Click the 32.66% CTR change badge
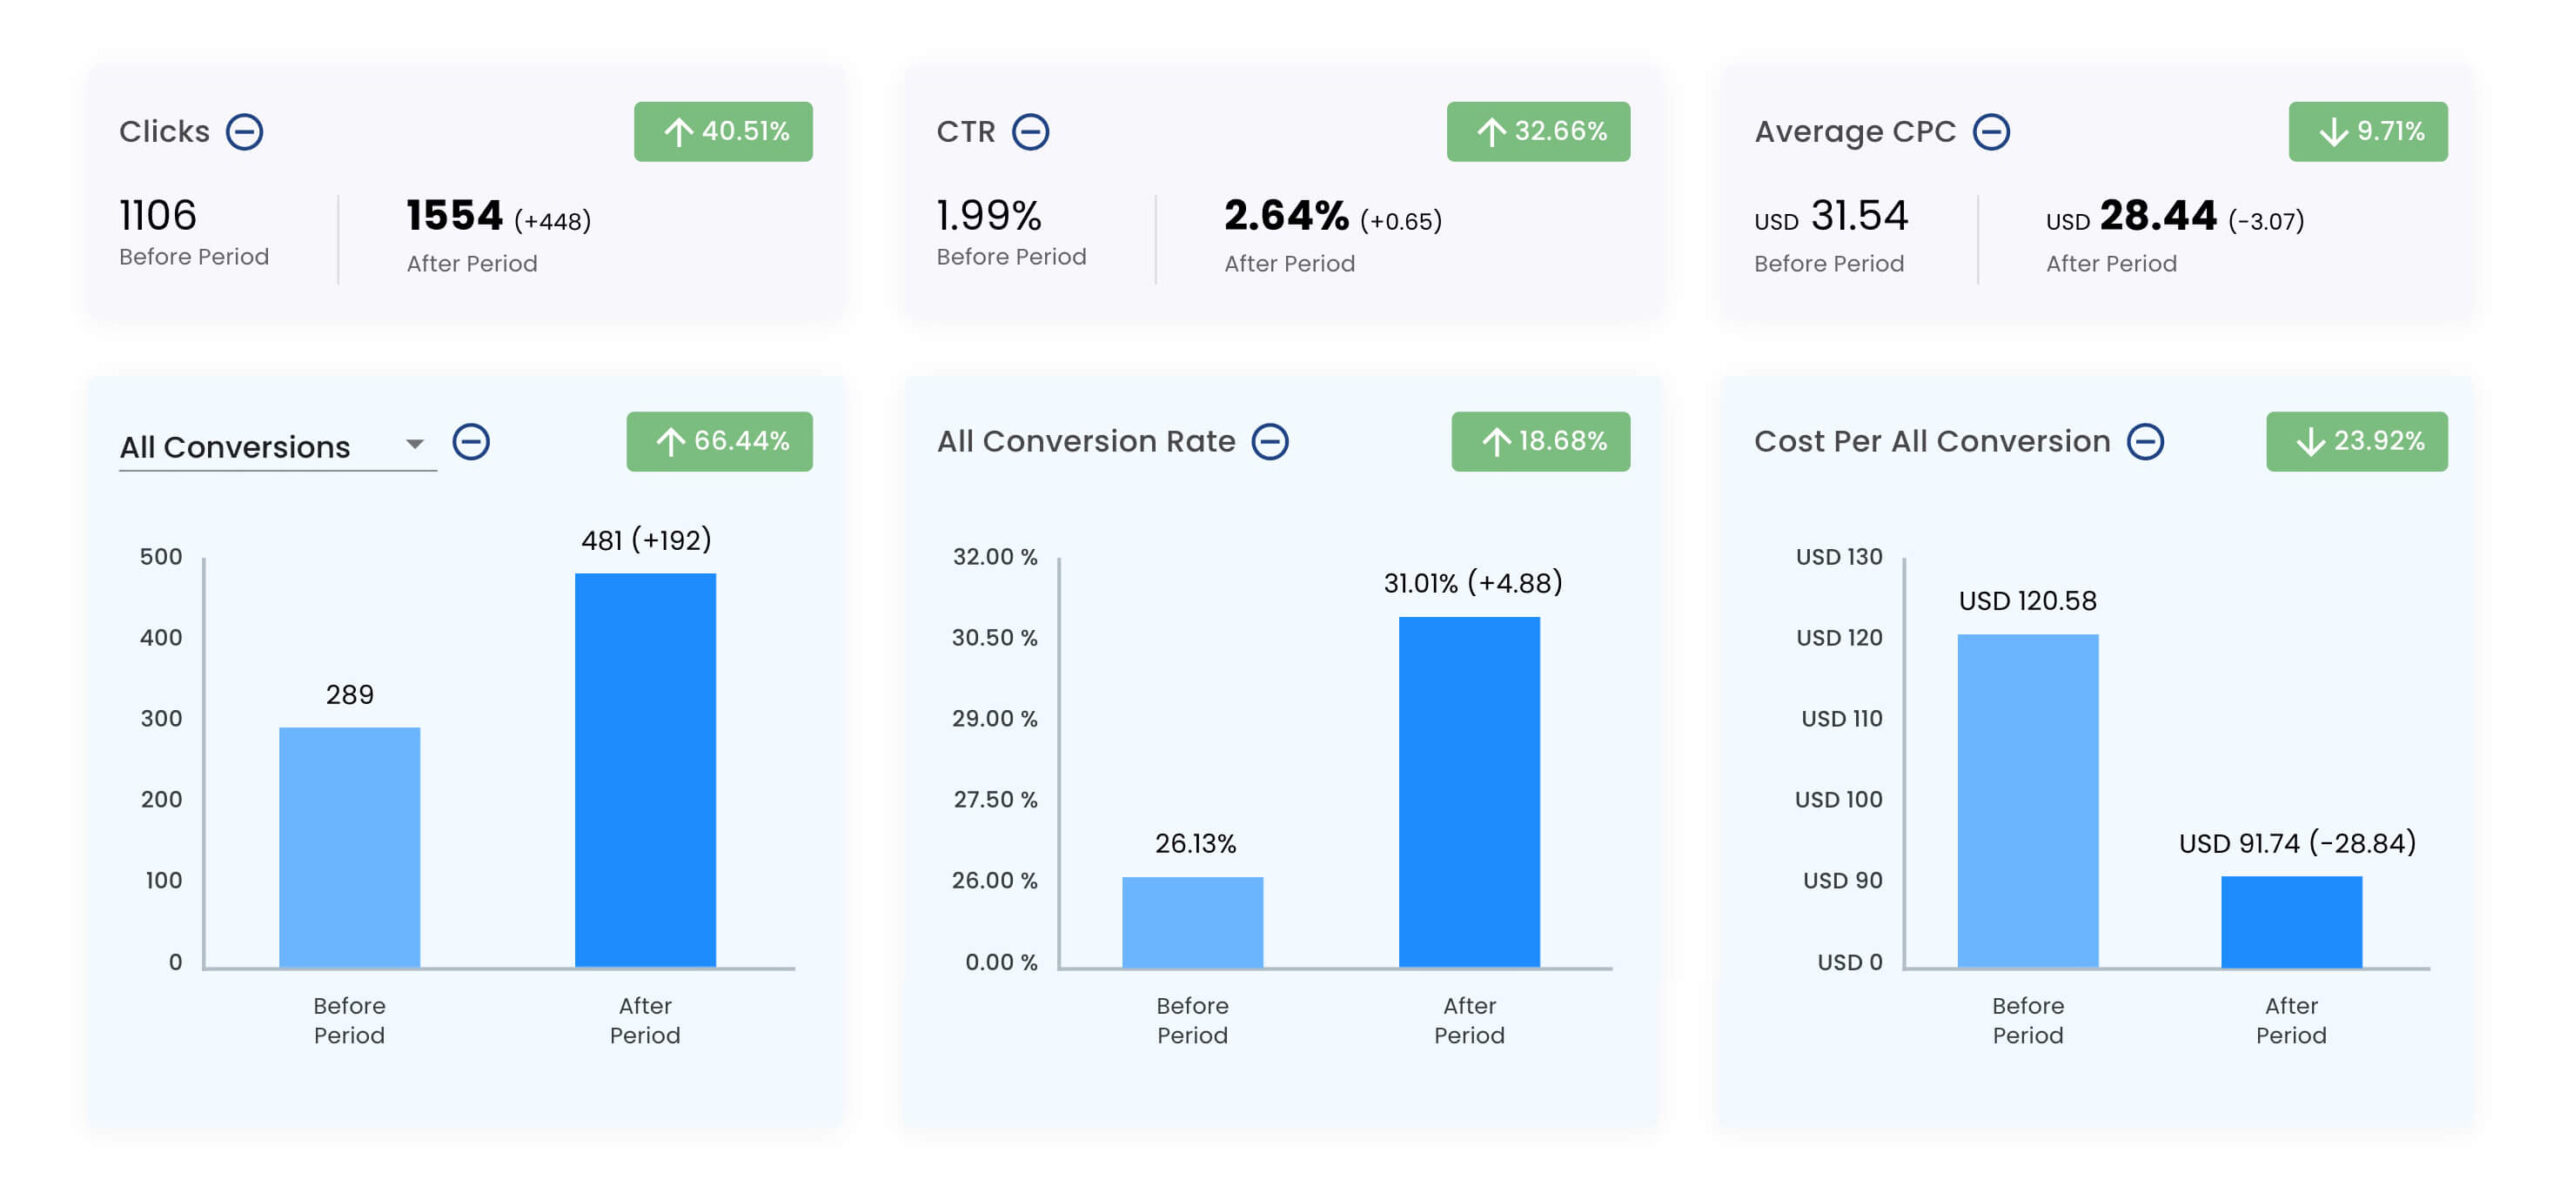 click(1537, 131)
